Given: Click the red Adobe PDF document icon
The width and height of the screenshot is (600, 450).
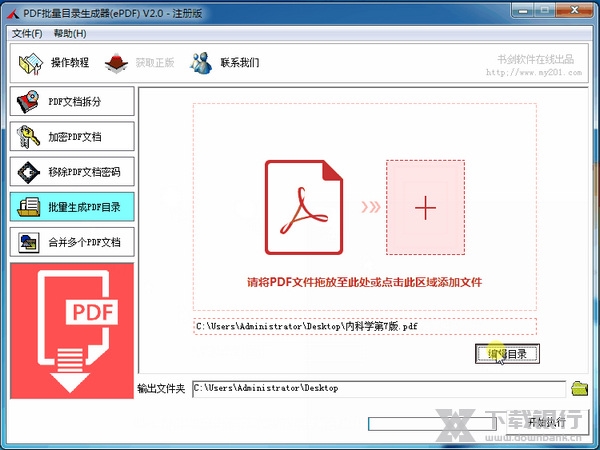Looking at the screenshot, I should pos(304,207).
